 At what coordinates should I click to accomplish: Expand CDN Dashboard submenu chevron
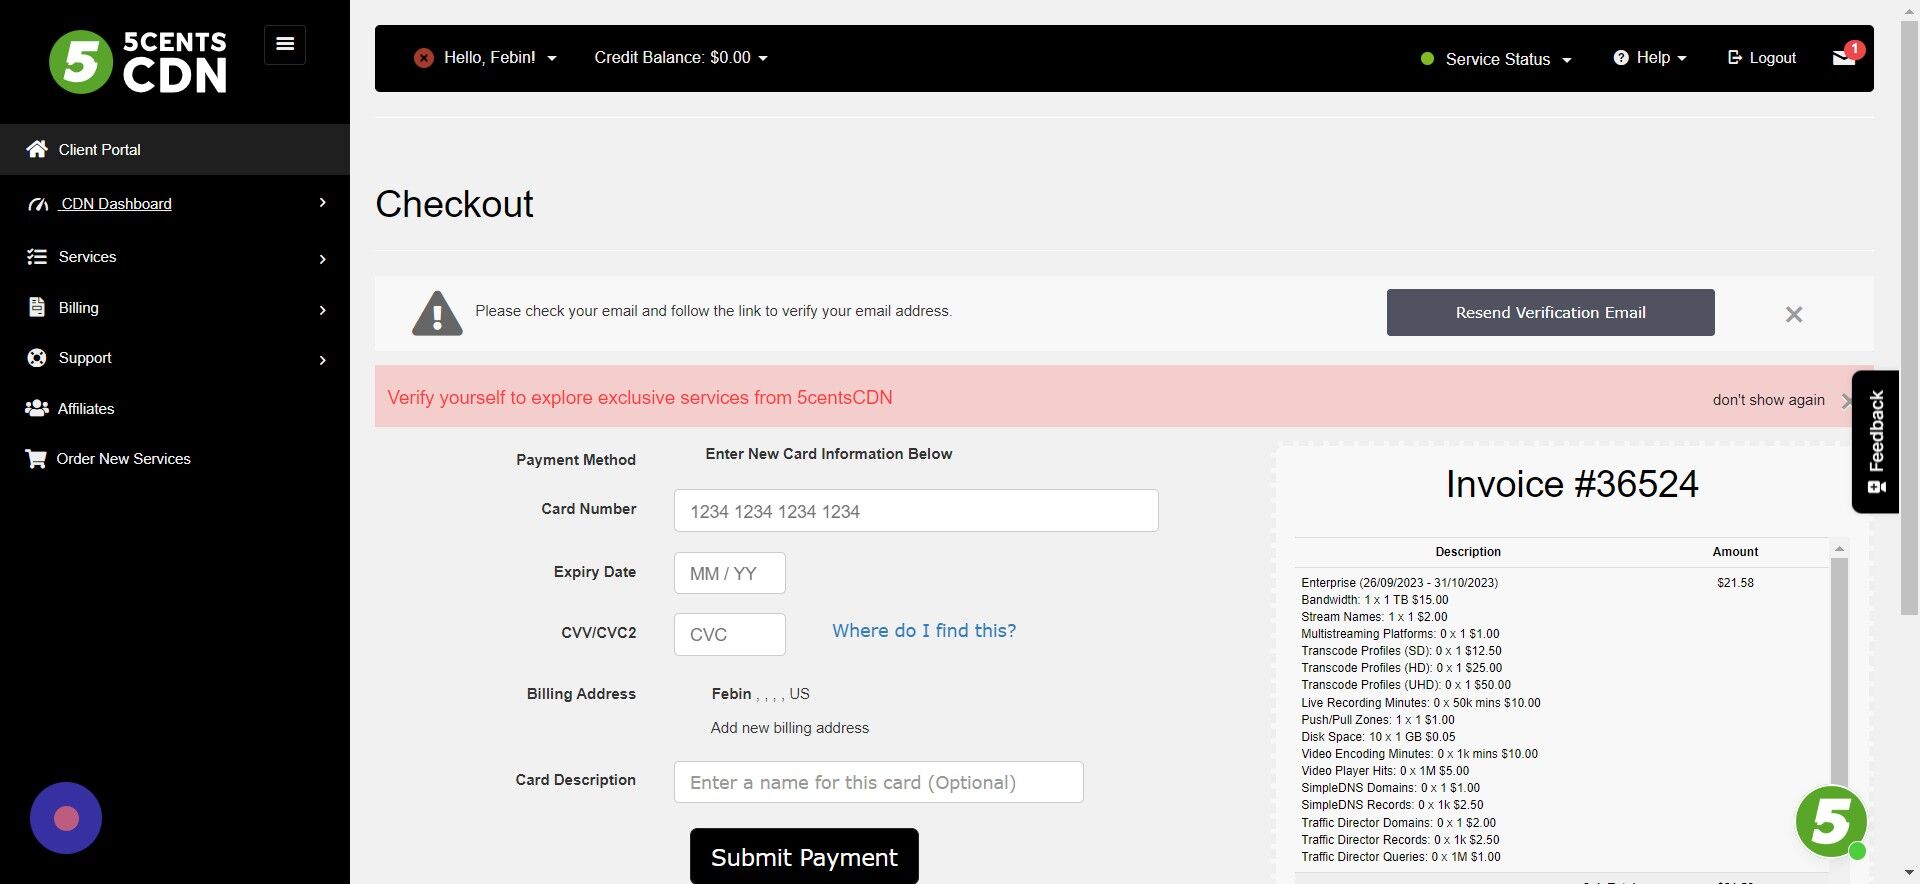[322, 203]
